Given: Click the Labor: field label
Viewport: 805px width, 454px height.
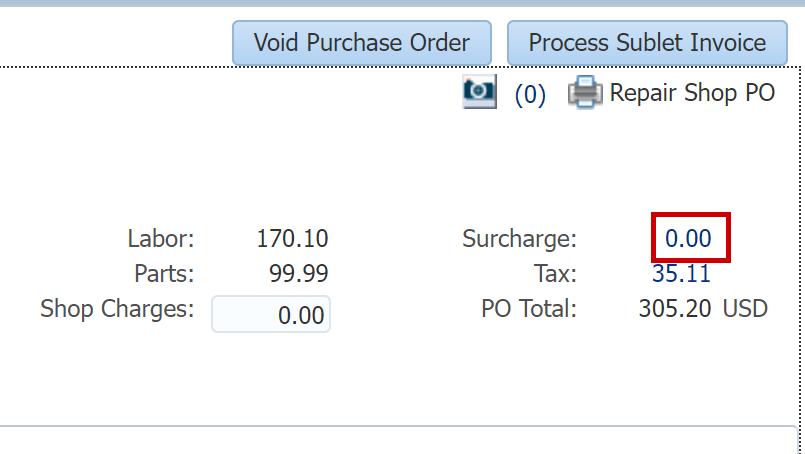Looking at the screenshot, I should [x=161, y=239].
